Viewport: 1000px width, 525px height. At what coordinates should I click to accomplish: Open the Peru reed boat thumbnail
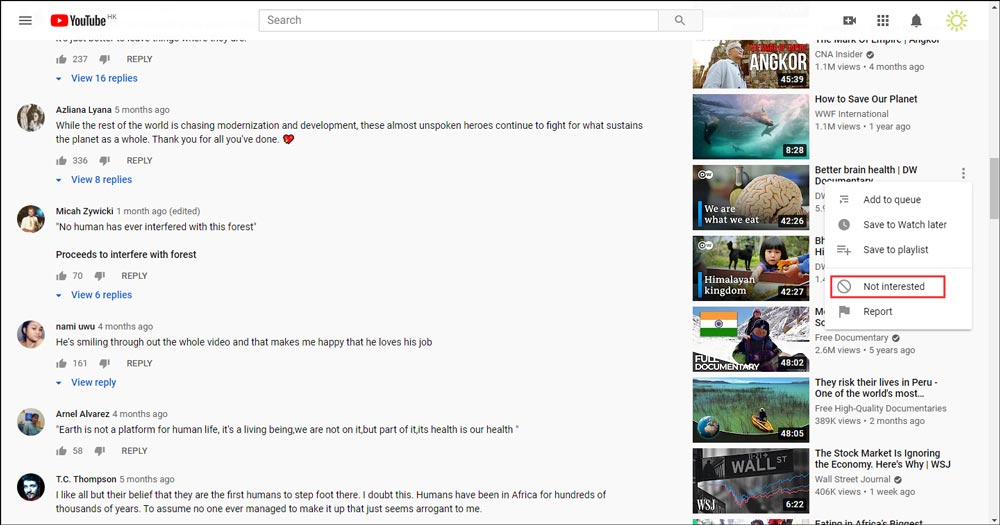[751, 410]
